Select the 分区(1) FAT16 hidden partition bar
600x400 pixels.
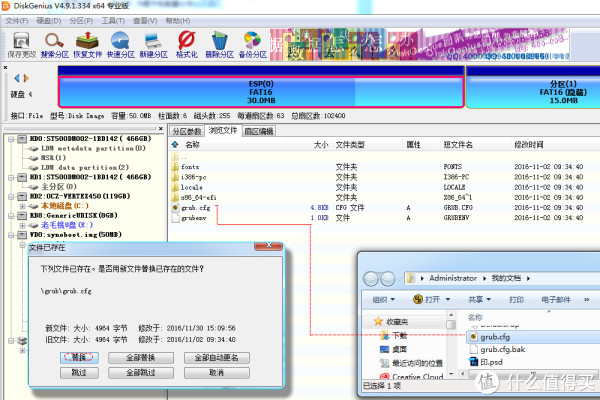[x=533, y=92]
